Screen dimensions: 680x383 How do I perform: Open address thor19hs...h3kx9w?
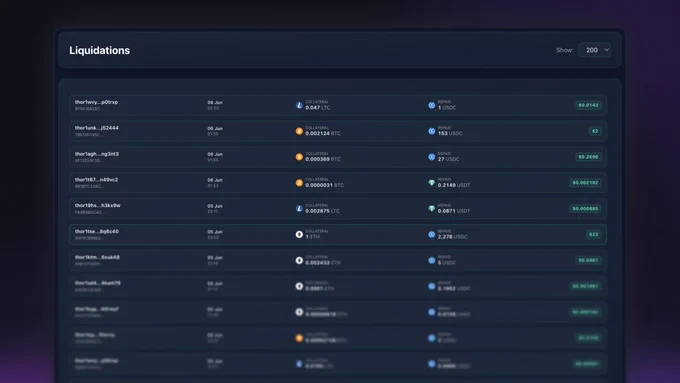98,206
